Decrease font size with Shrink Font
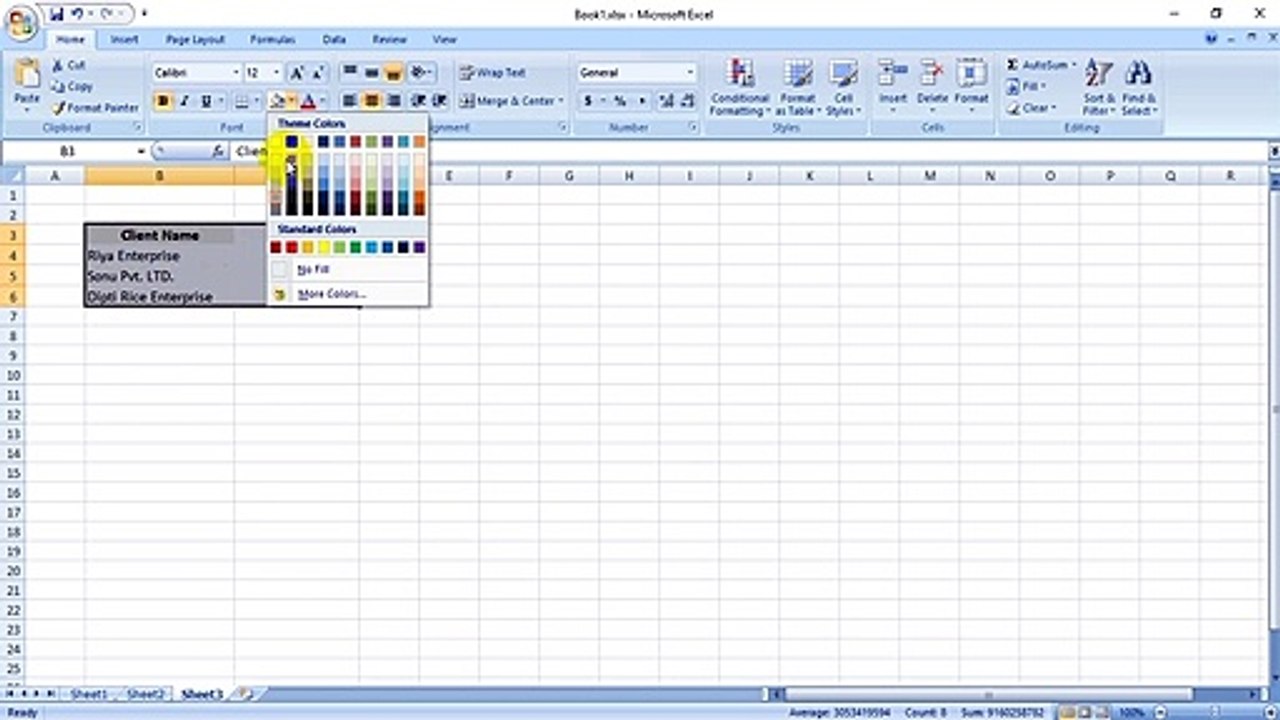 click(x=318, y=73)
